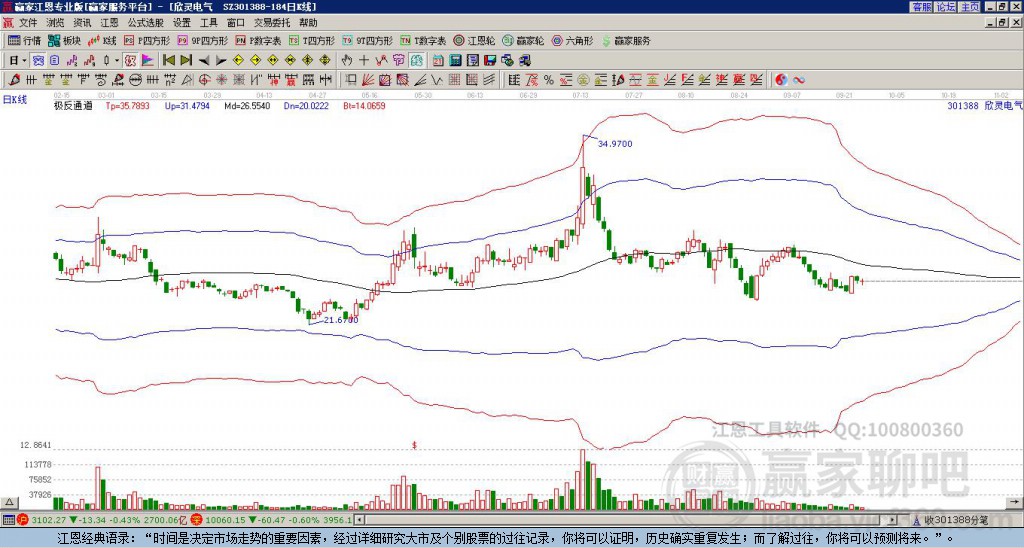Launch the 赢家轮 wheel tool
Screen dimensions: 1024x548
click(523, 40)
